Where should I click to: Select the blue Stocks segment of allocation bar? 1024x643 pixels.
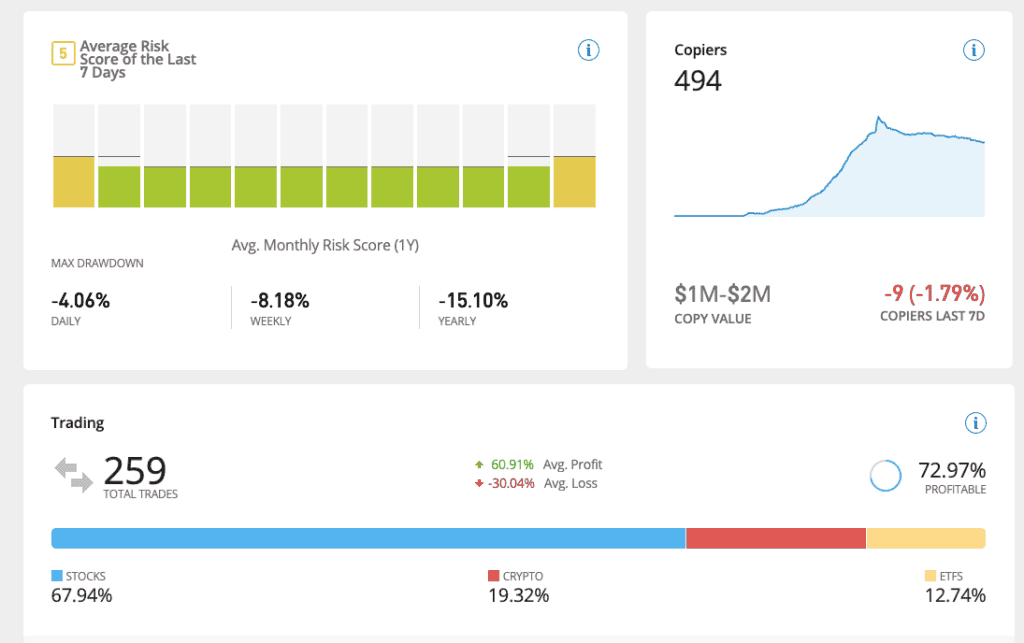(367, 538)
